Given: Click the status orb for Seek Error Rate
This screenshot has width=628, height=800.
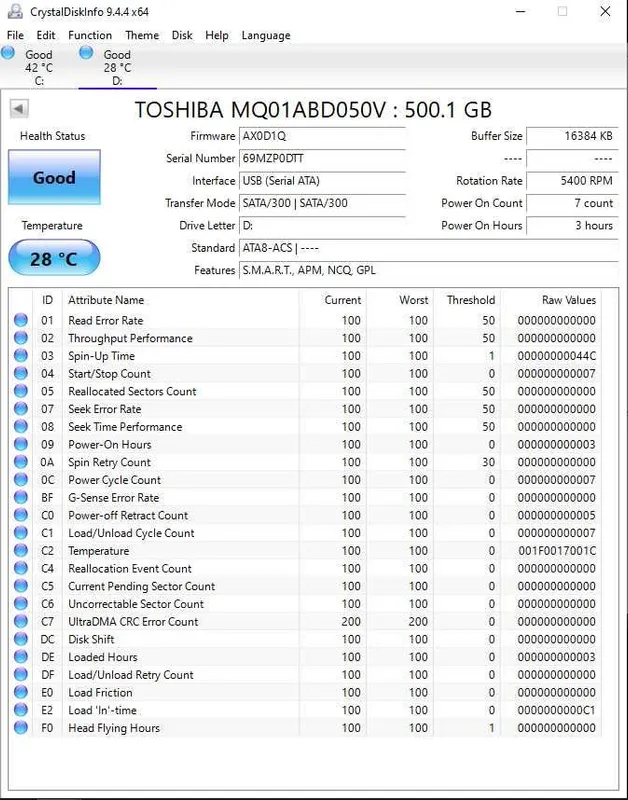Looking at the screenshot, I should pyautogui.click(x=20, y=409).
